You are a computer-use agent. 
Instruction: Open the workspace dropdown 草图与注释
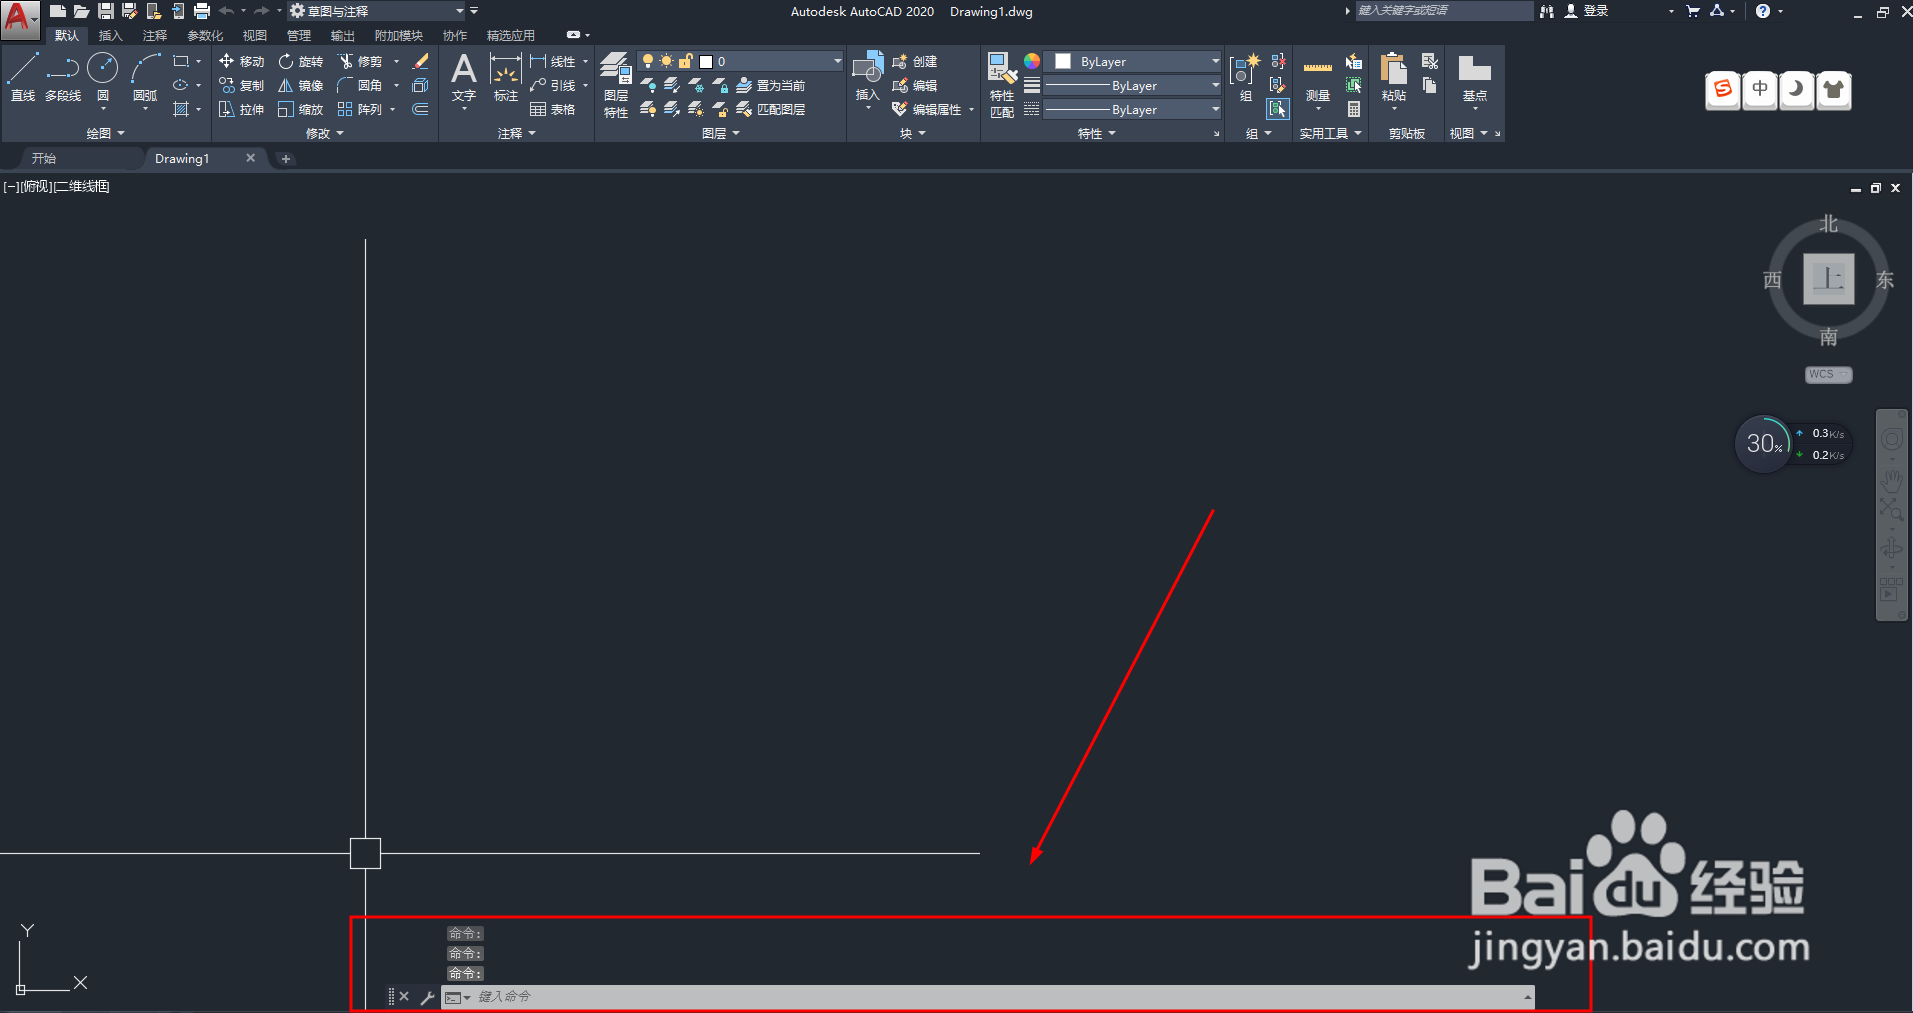(378, 11)
